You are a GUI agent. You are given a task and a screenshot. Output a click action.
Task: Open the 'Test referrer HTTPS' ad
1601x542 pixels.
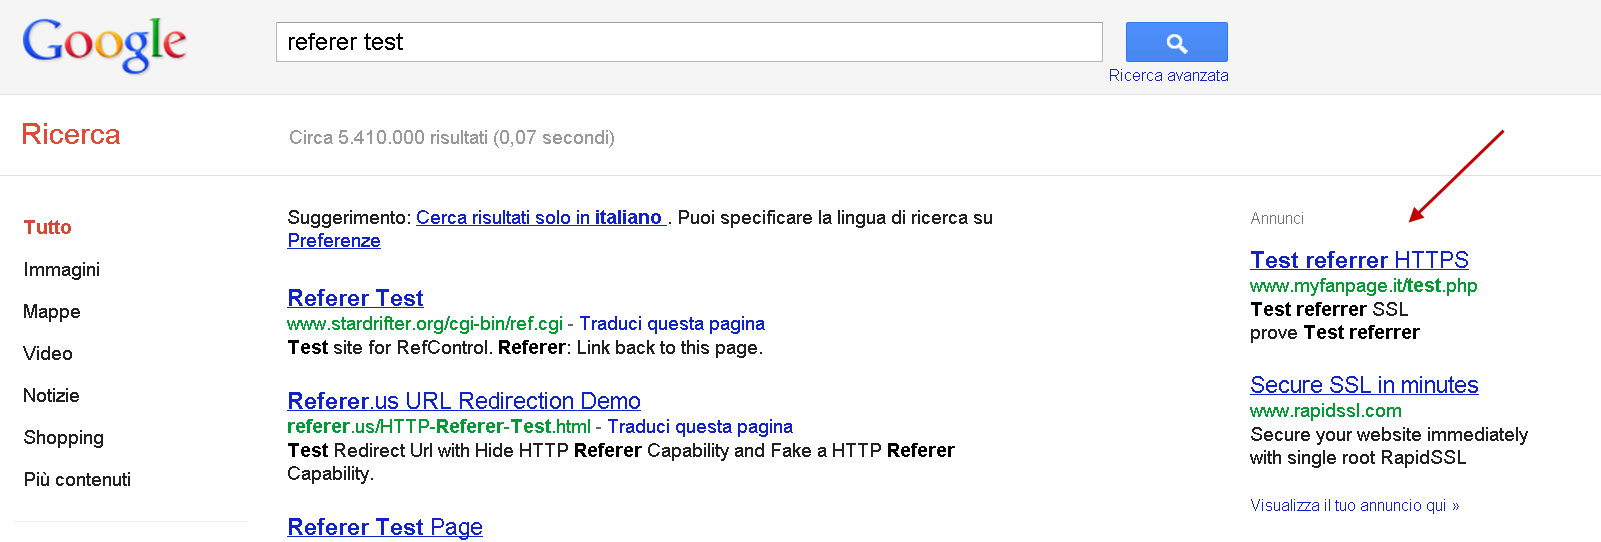(1359, 260)
